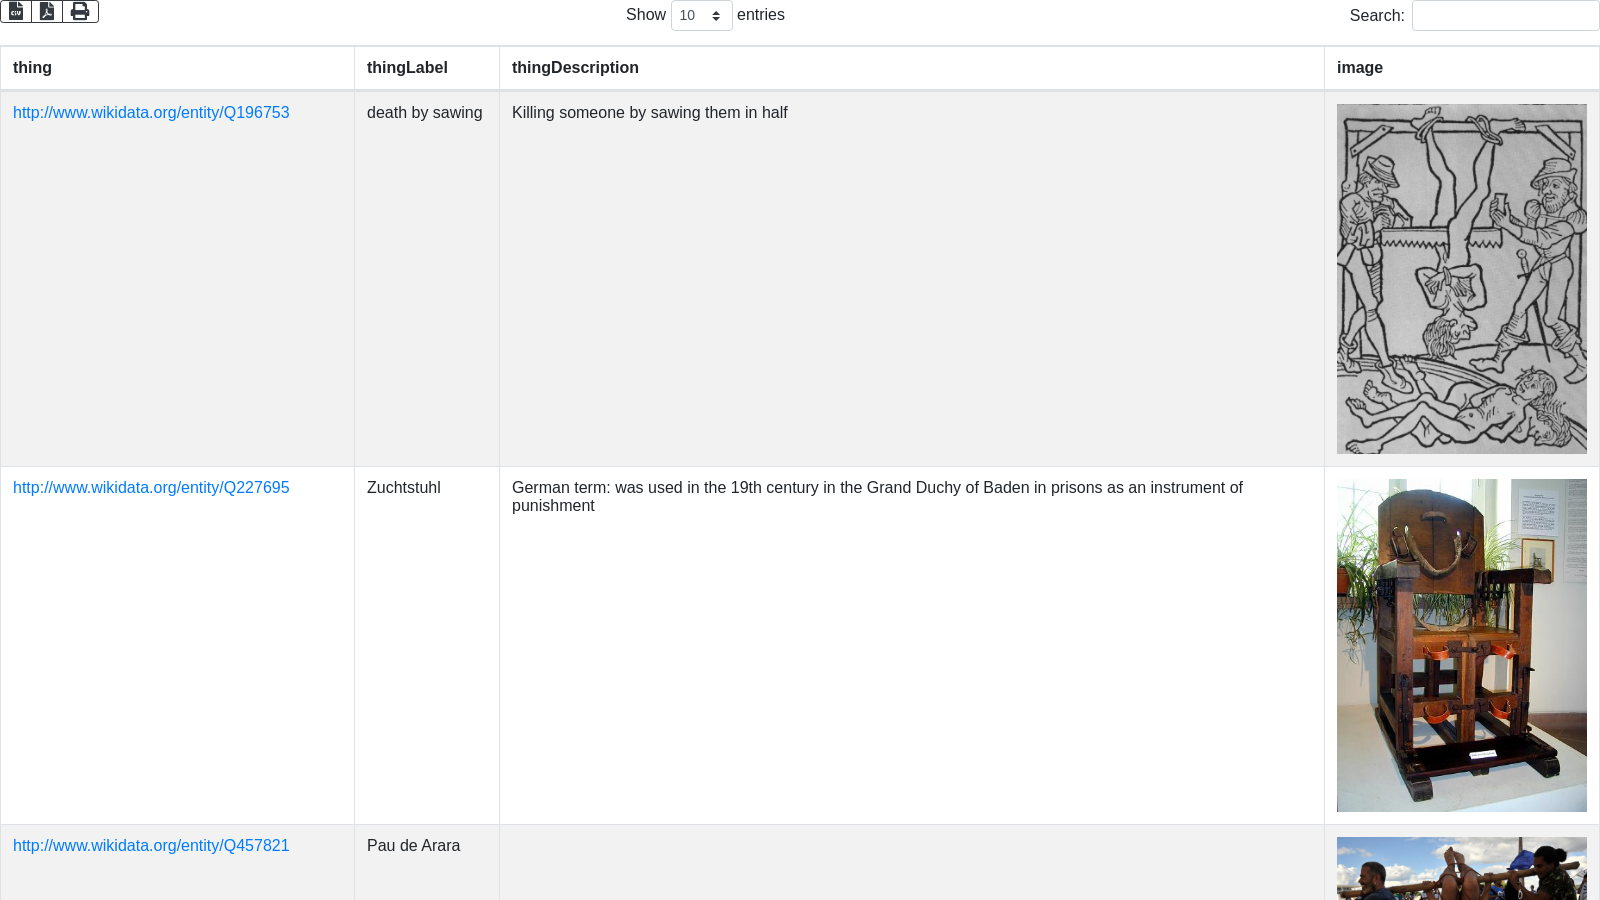
Task: Select the 'Zuchtstuhl' label cell
Action: click(403, 488)
